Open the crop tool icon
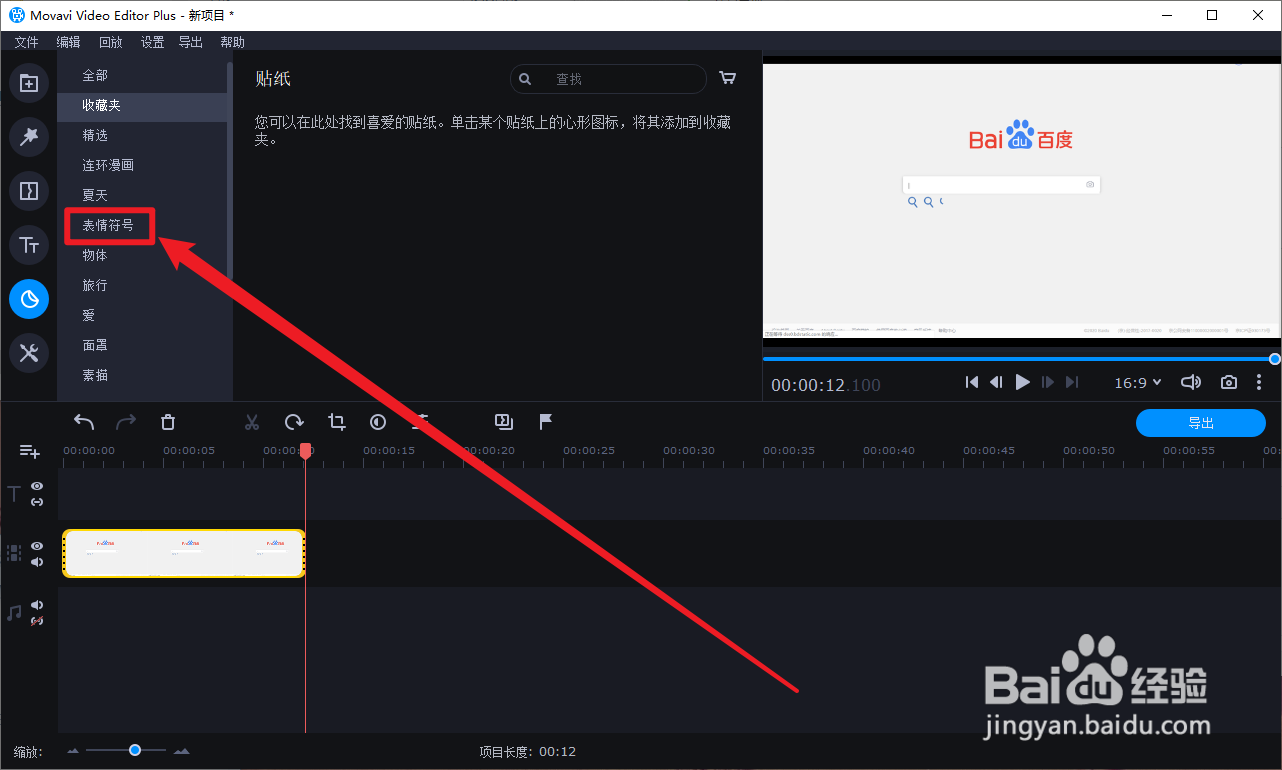Screen dimensions: 1282x770 [336, 422]
